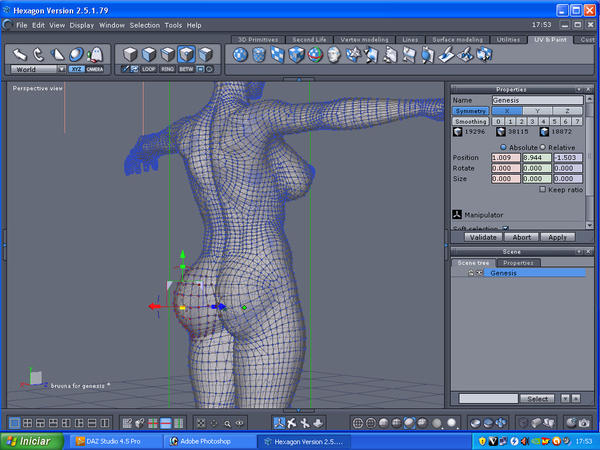Select the Relative radio button

(543, 146)
